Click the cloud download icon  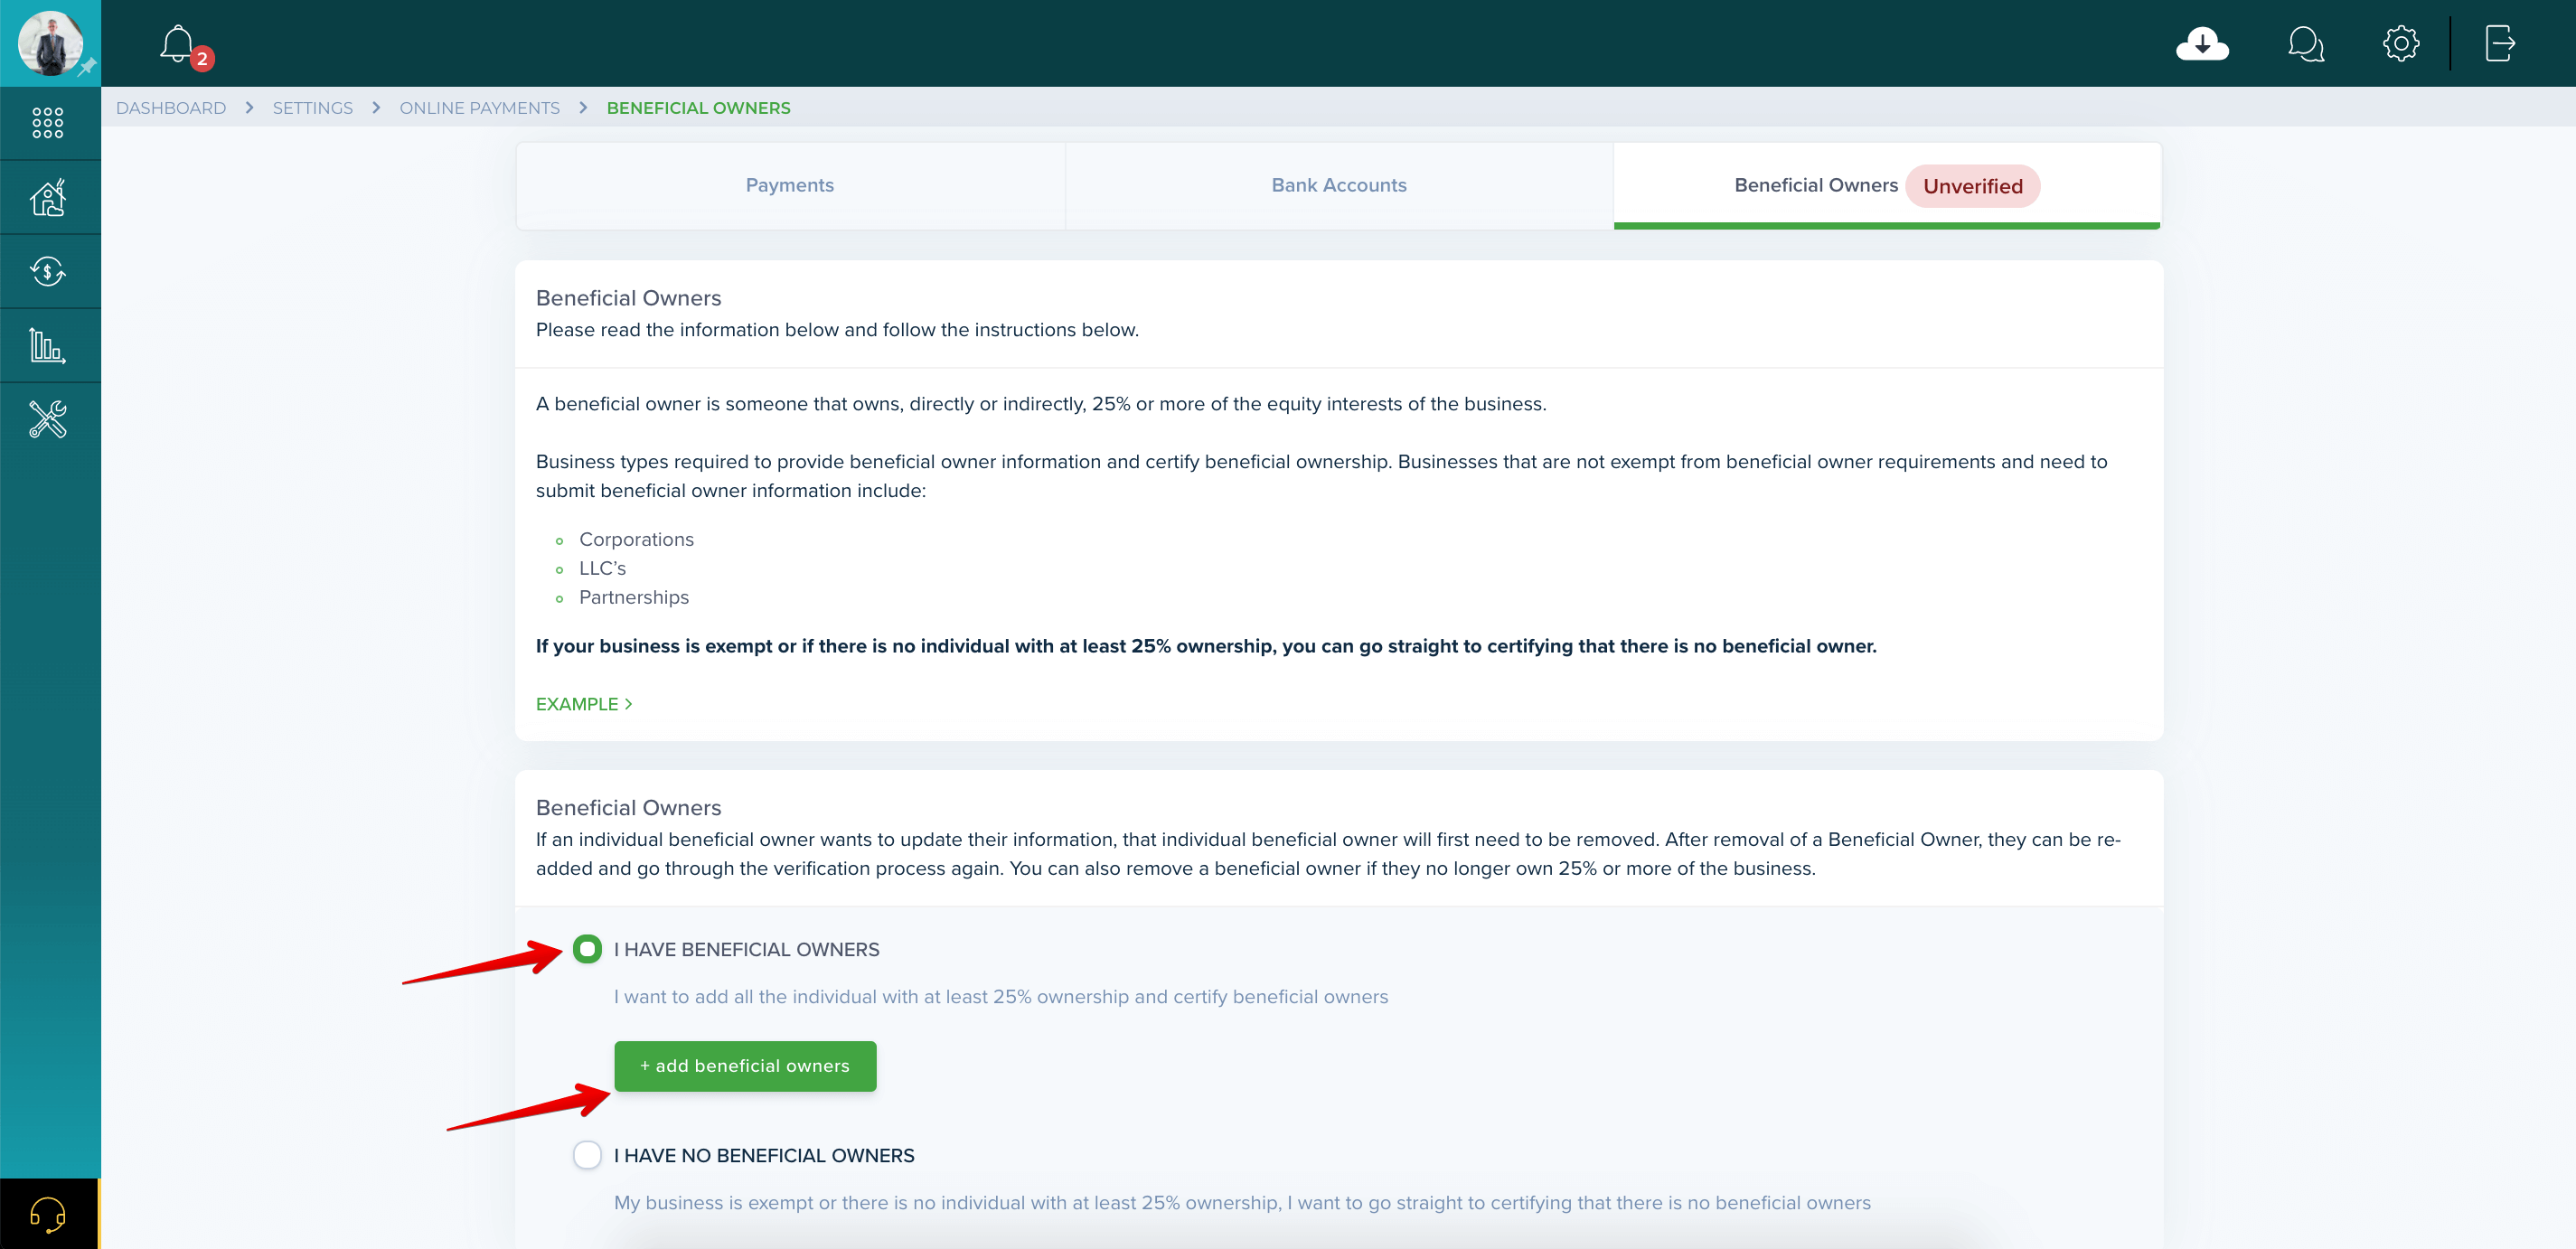click(2202, 44)
